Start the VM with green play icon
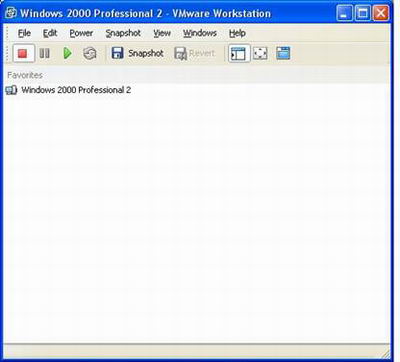 tap(68, 53)
